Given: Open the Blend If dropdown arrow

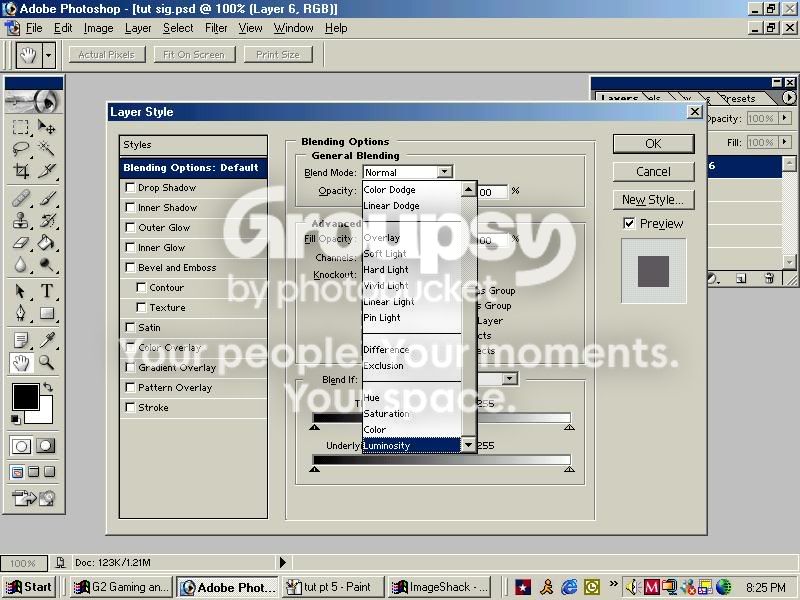Looking at the screenshot, I should pyautogui.click(x=509, y=379).
